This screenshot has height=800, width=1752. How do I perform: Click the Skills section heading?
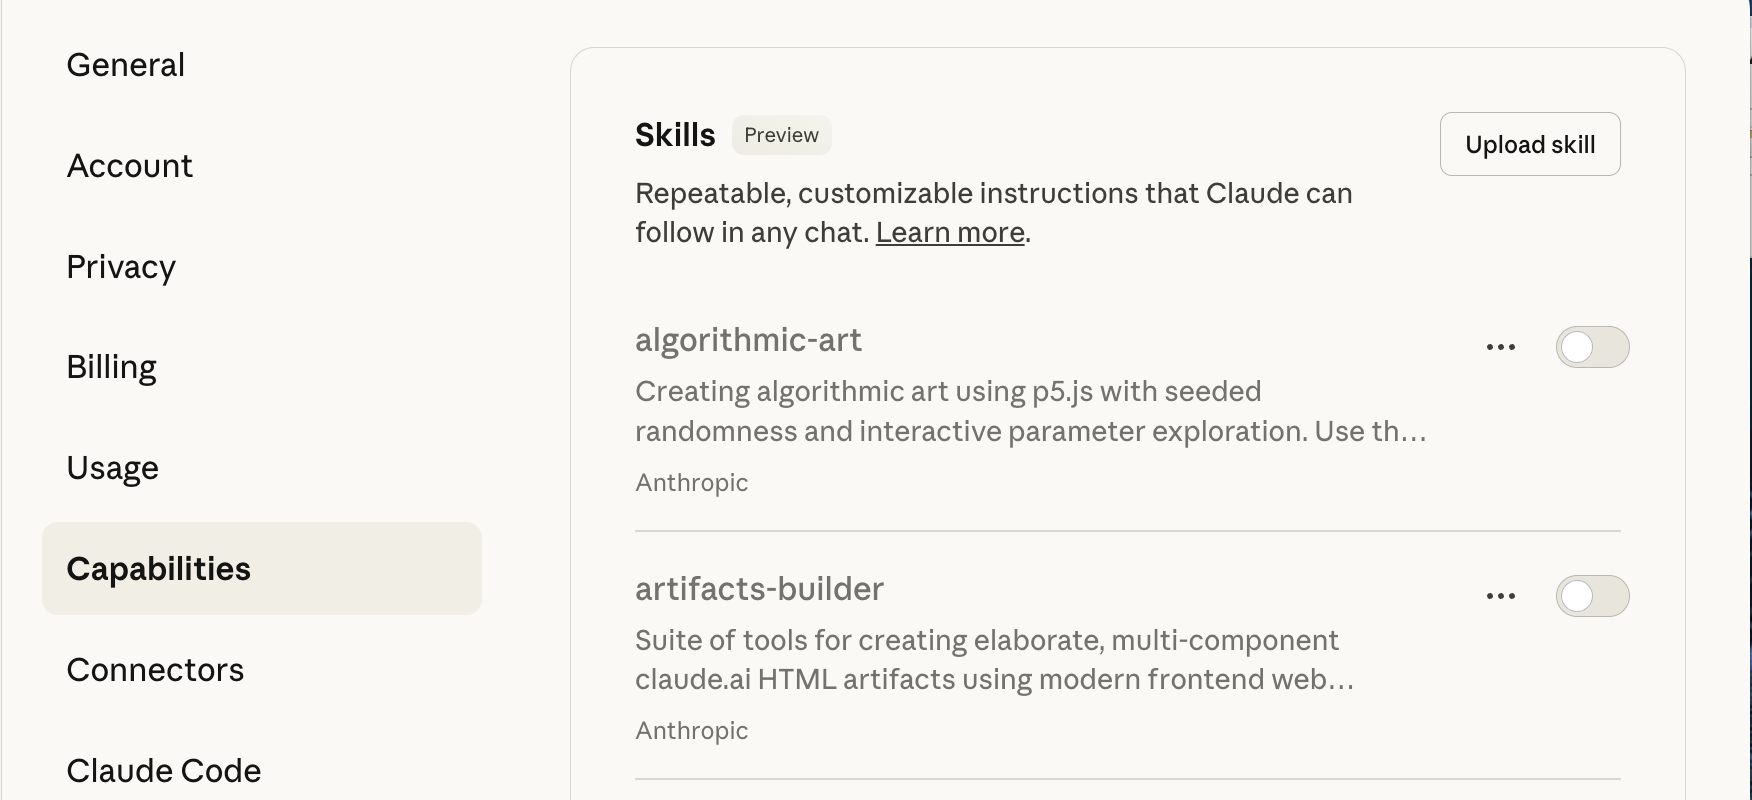[674, 134]
